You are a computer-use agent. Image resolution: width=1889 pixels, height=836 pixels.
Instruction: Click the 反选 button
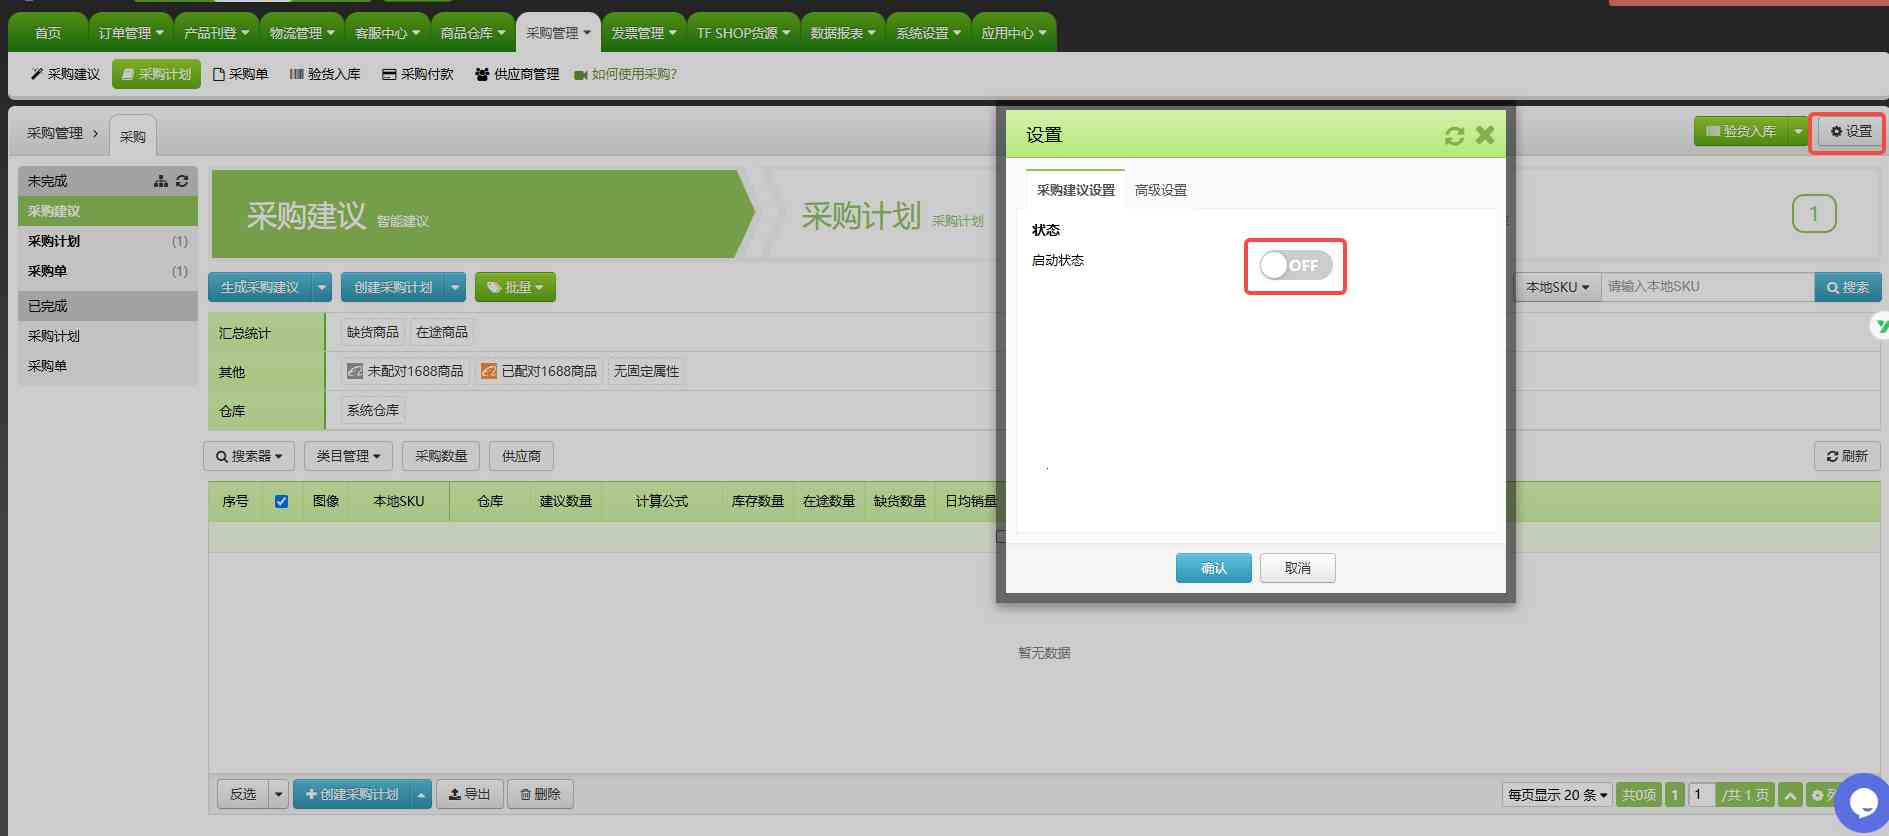[243, 794]
